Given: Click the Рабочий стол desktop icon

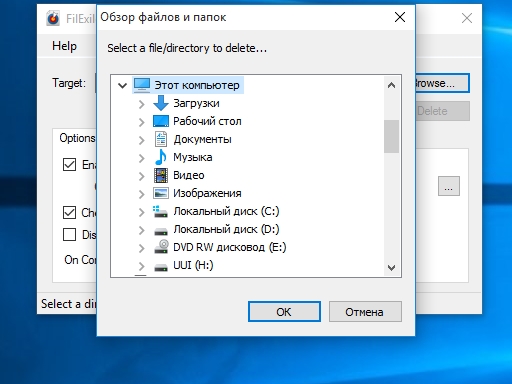Looking at the screenshot, I should point(161,121).
